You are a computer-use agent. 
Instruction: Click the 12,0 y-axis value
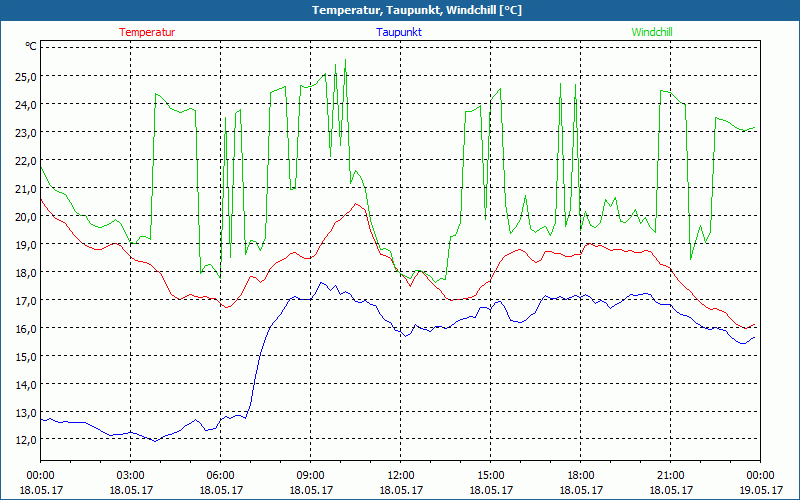(x=25, y=440)
